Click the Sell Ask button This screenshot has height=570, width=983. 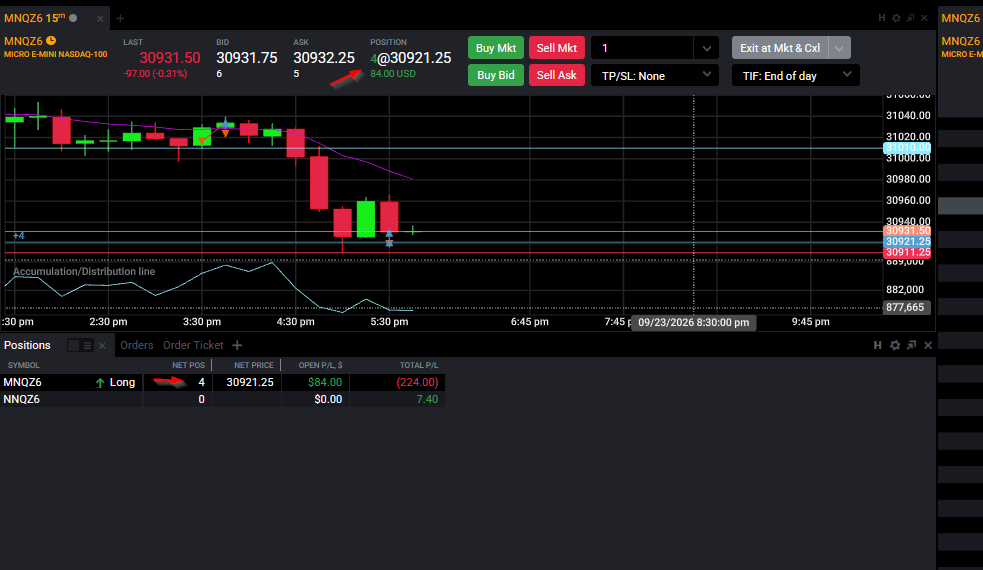557,75
